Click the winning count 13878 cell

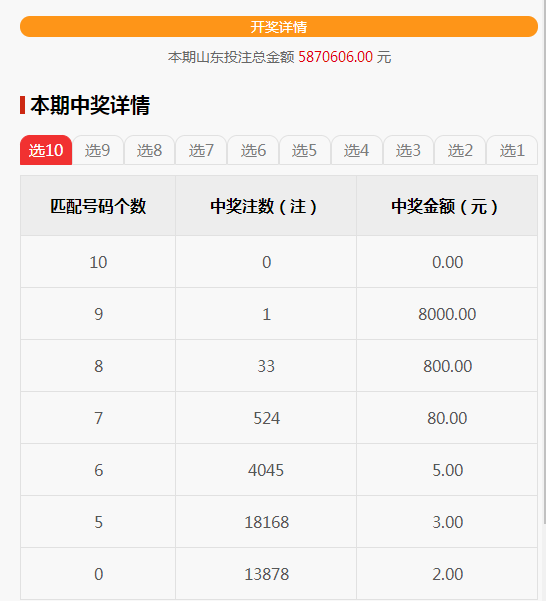266,574
